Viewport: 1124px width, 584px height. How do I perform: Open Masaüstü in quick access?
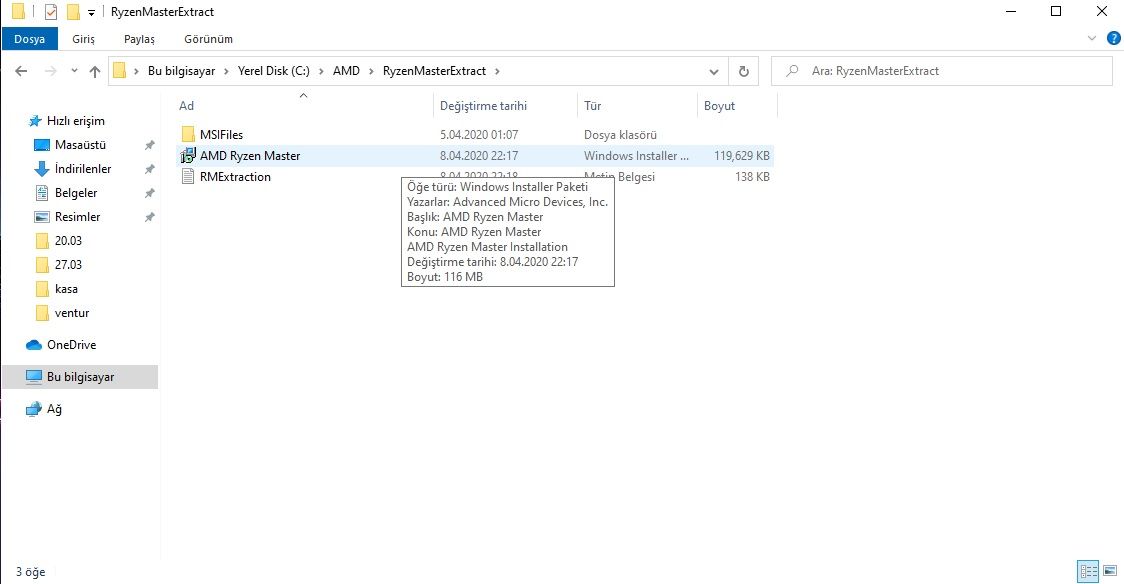(80, 145)
